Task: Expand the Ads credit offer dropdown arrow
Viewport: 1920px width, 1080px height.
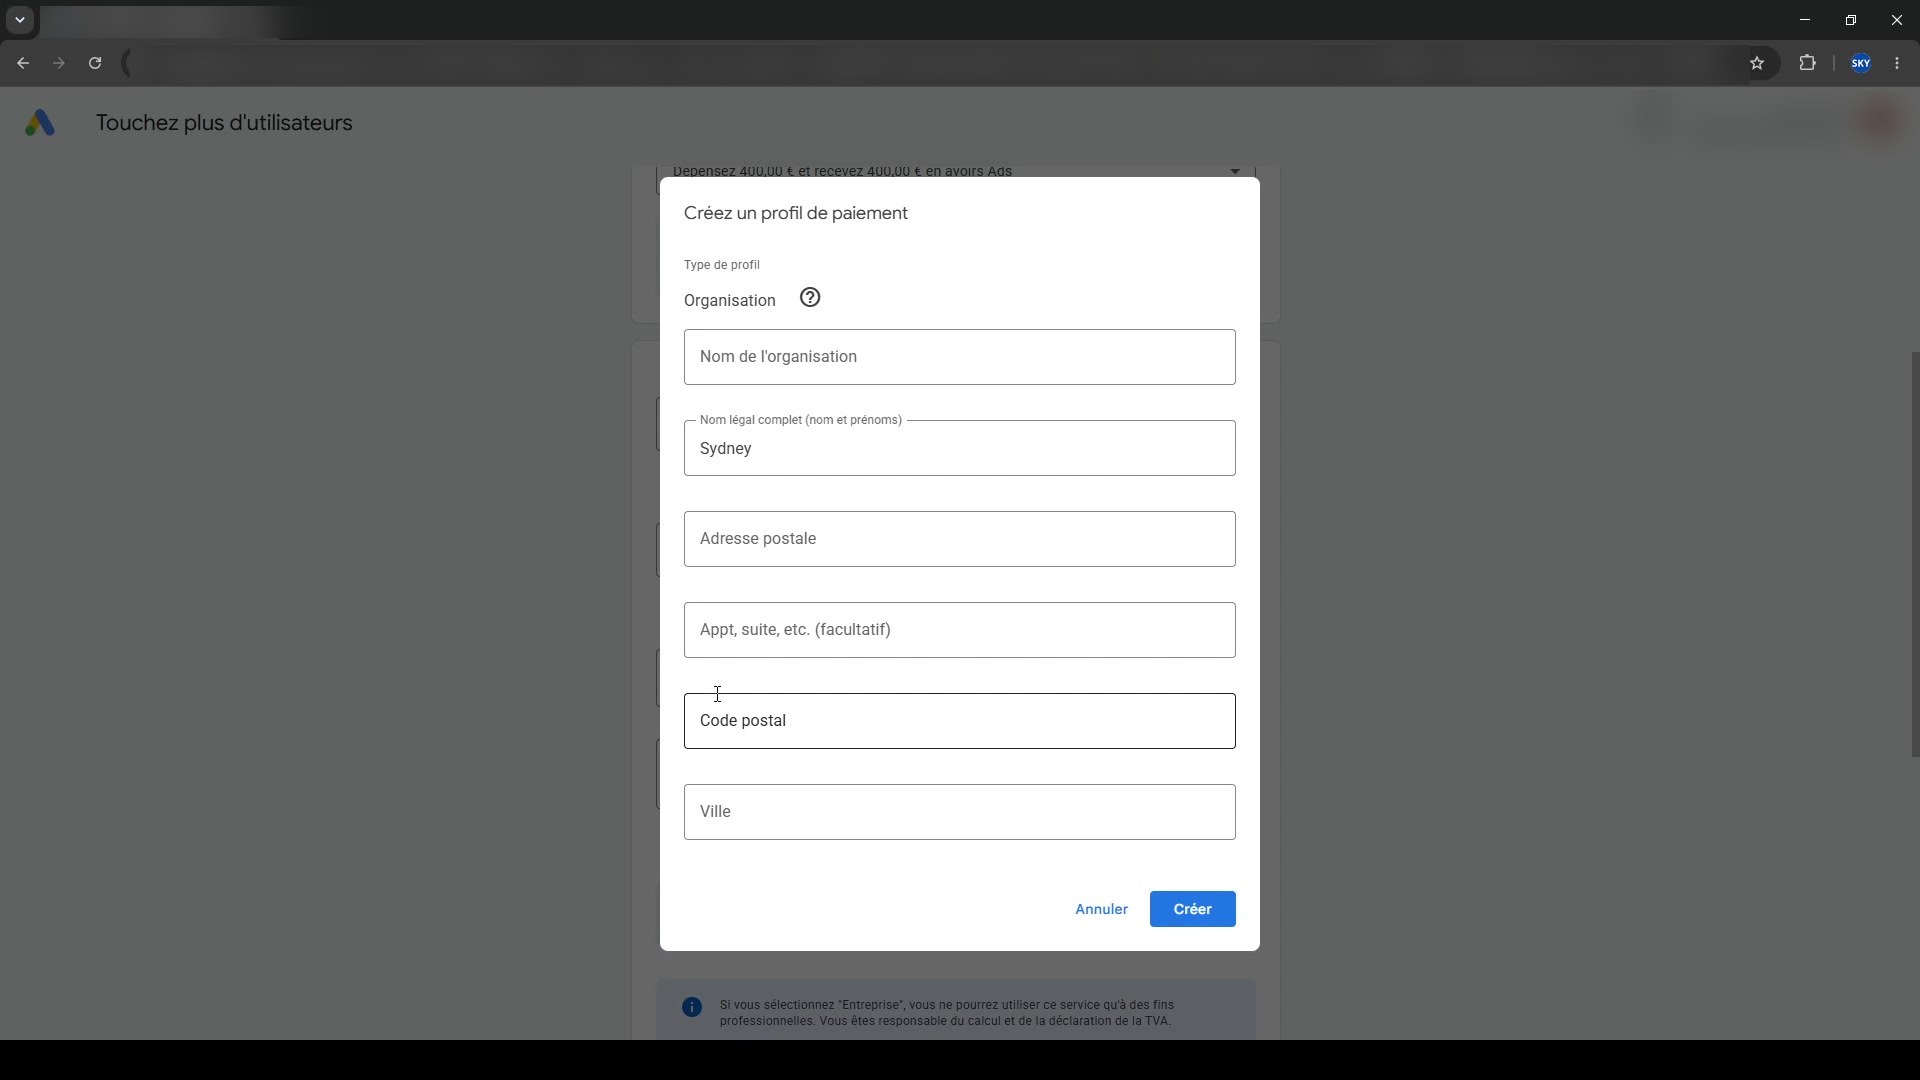Action: [x=1235, y=172]
